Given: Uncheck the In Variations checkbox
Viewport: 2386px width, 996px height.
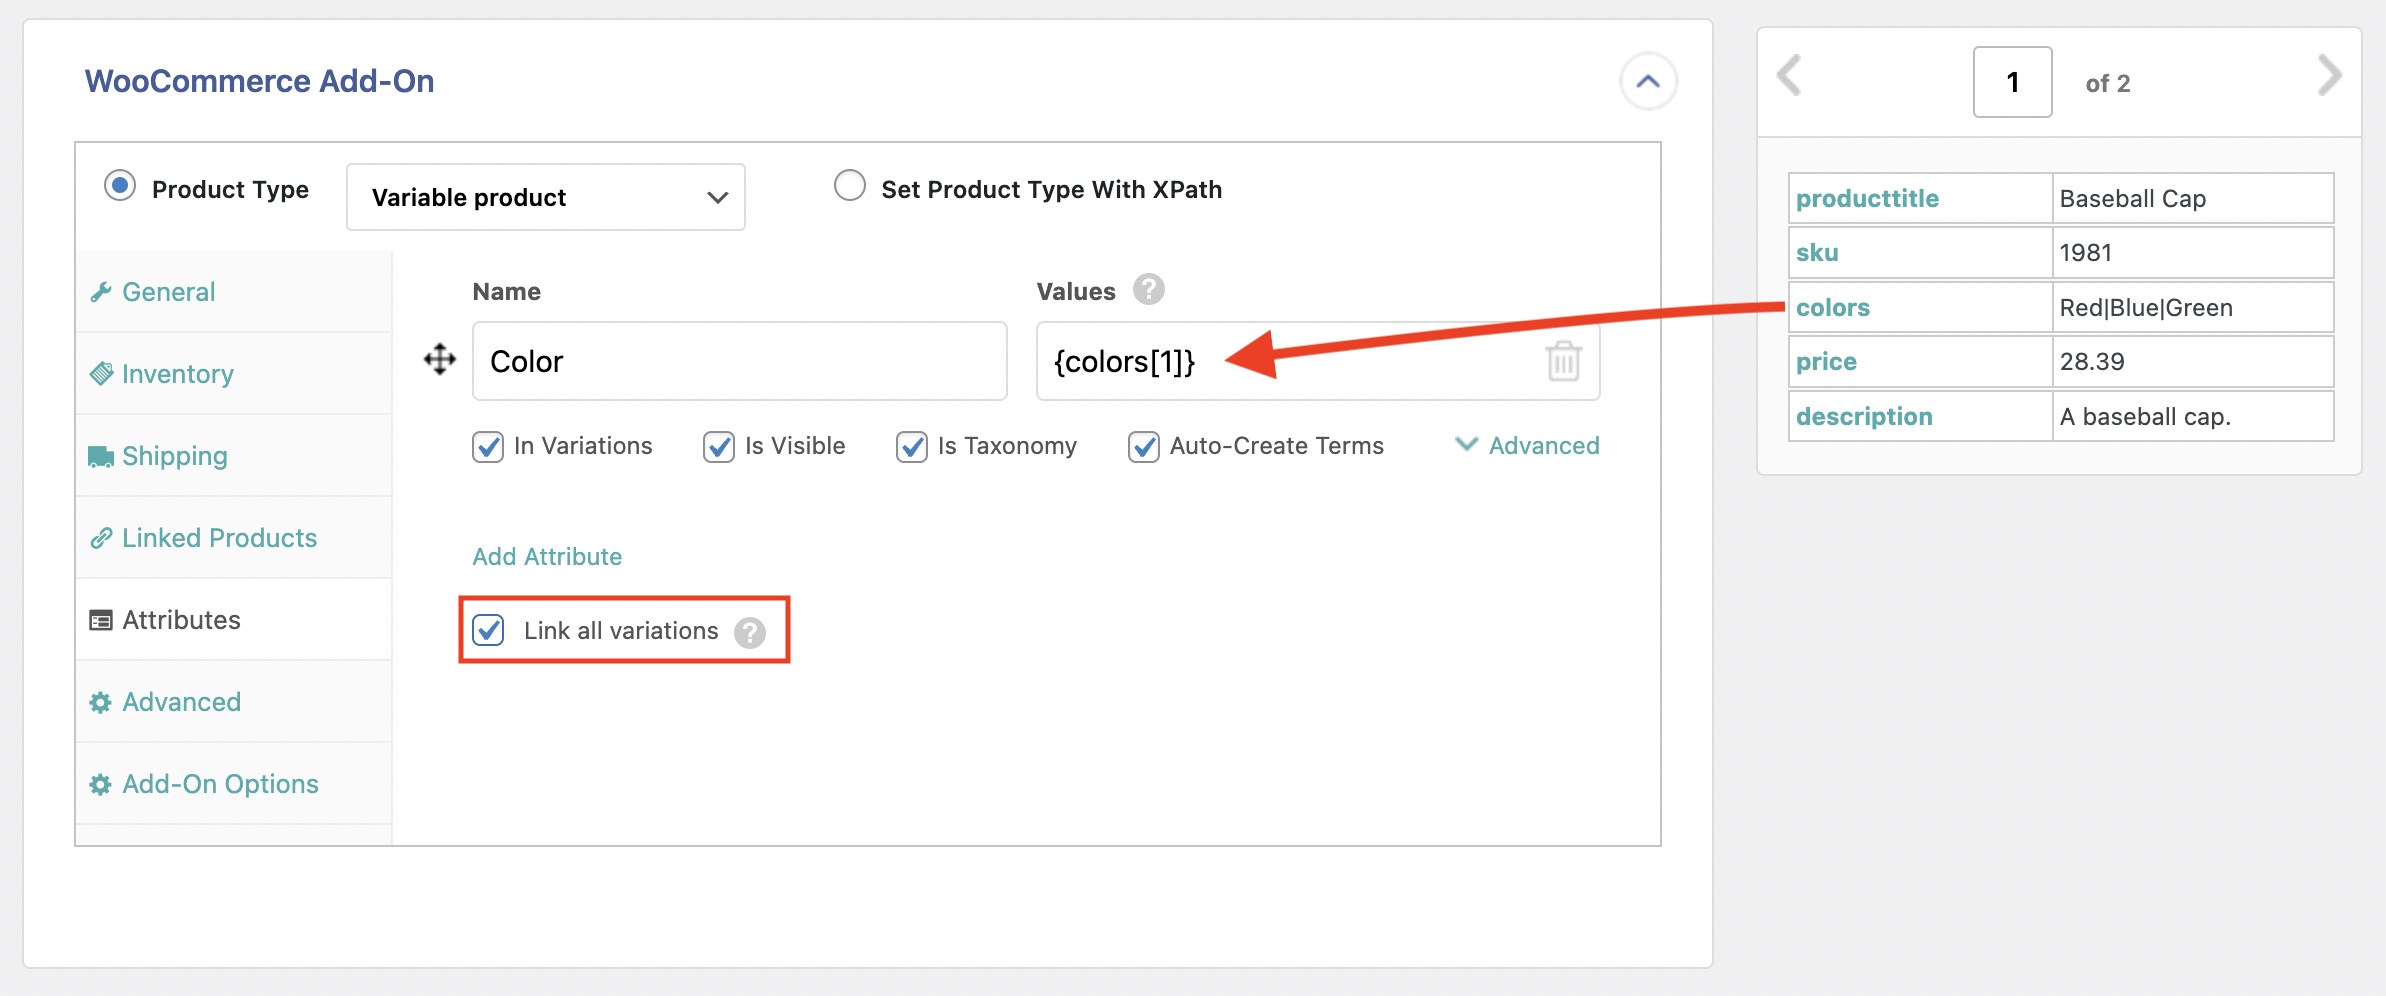Looking at the screenshot, I should pyautogui.click(x=488, y=446).
